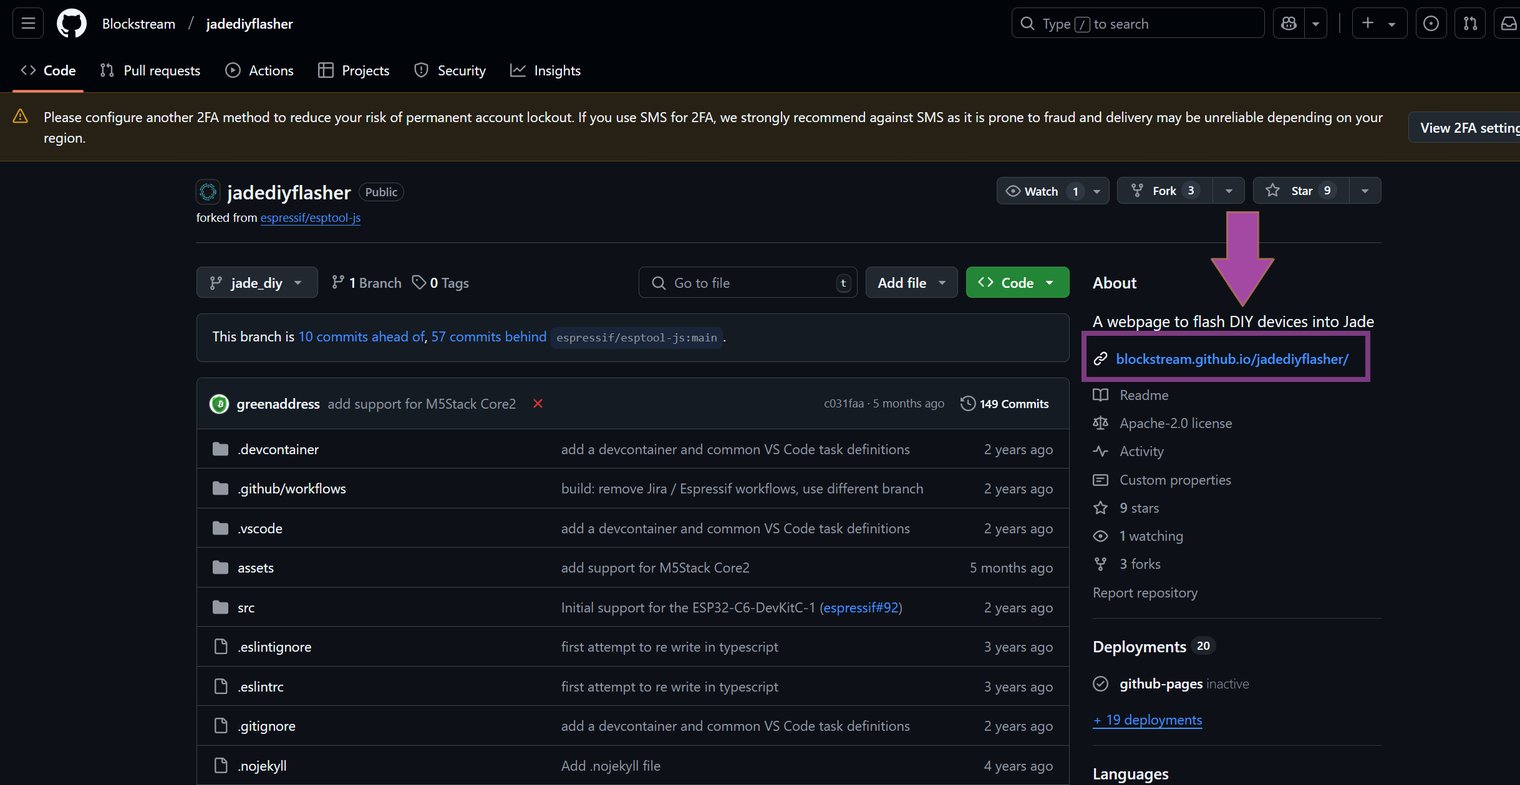
Task: Open the jade_diy branch selector
Action: pos(256,282)
